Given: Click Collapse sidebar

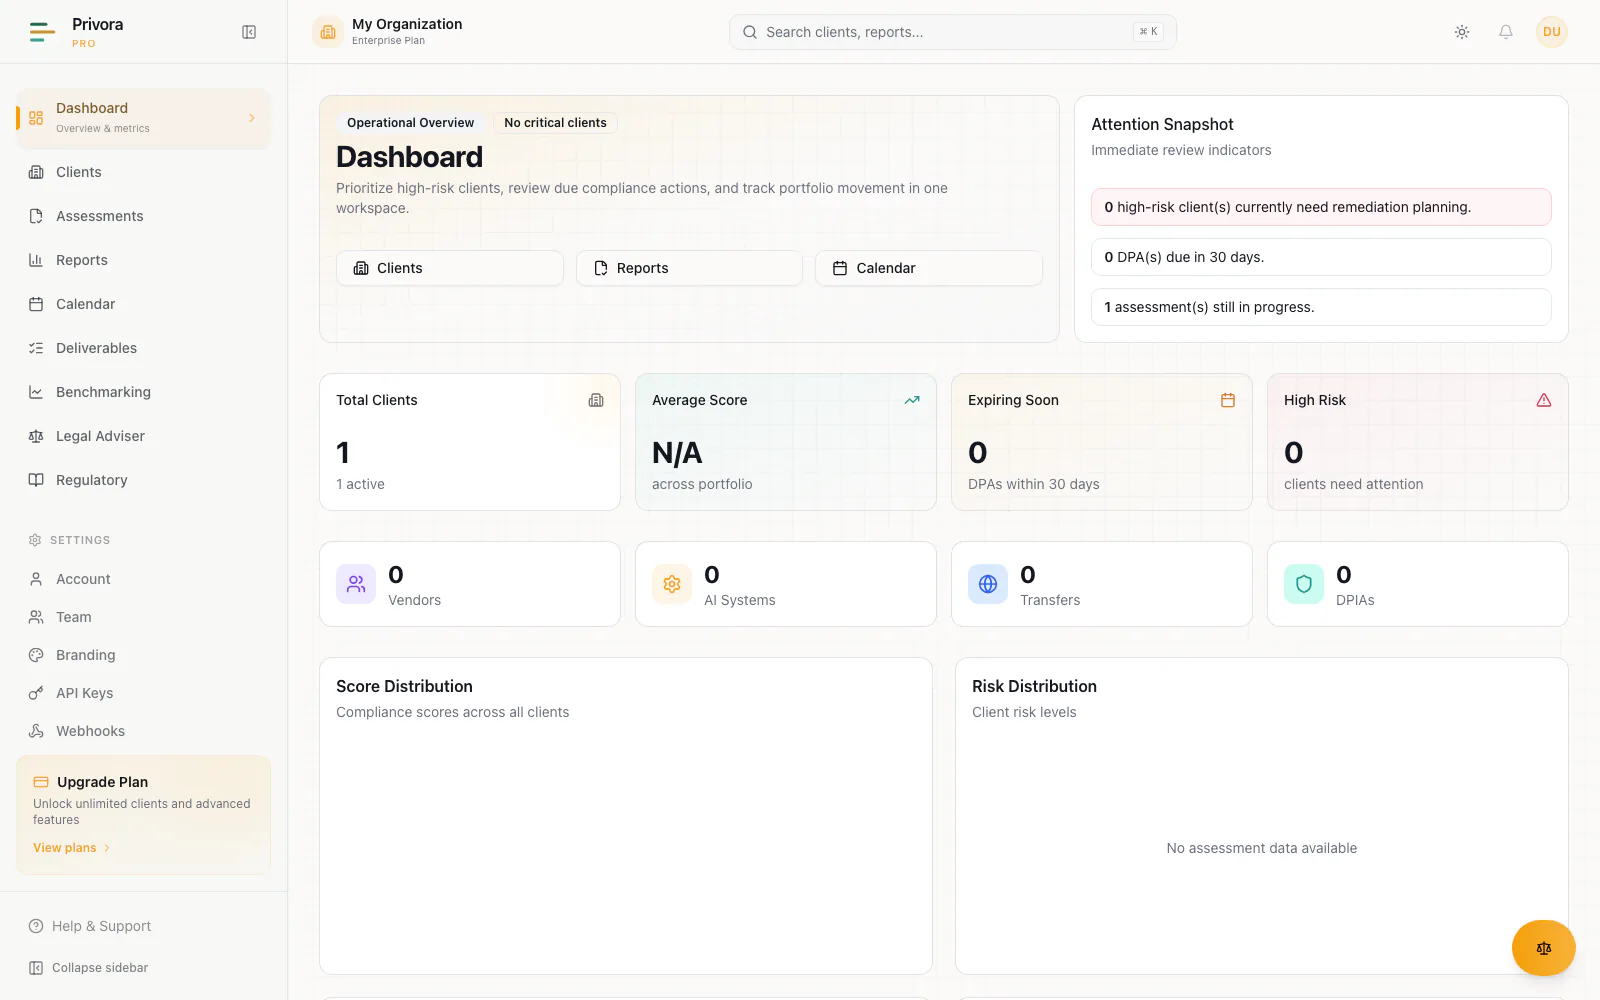Looking at the screenshot, I should click(x=88, y=968).
